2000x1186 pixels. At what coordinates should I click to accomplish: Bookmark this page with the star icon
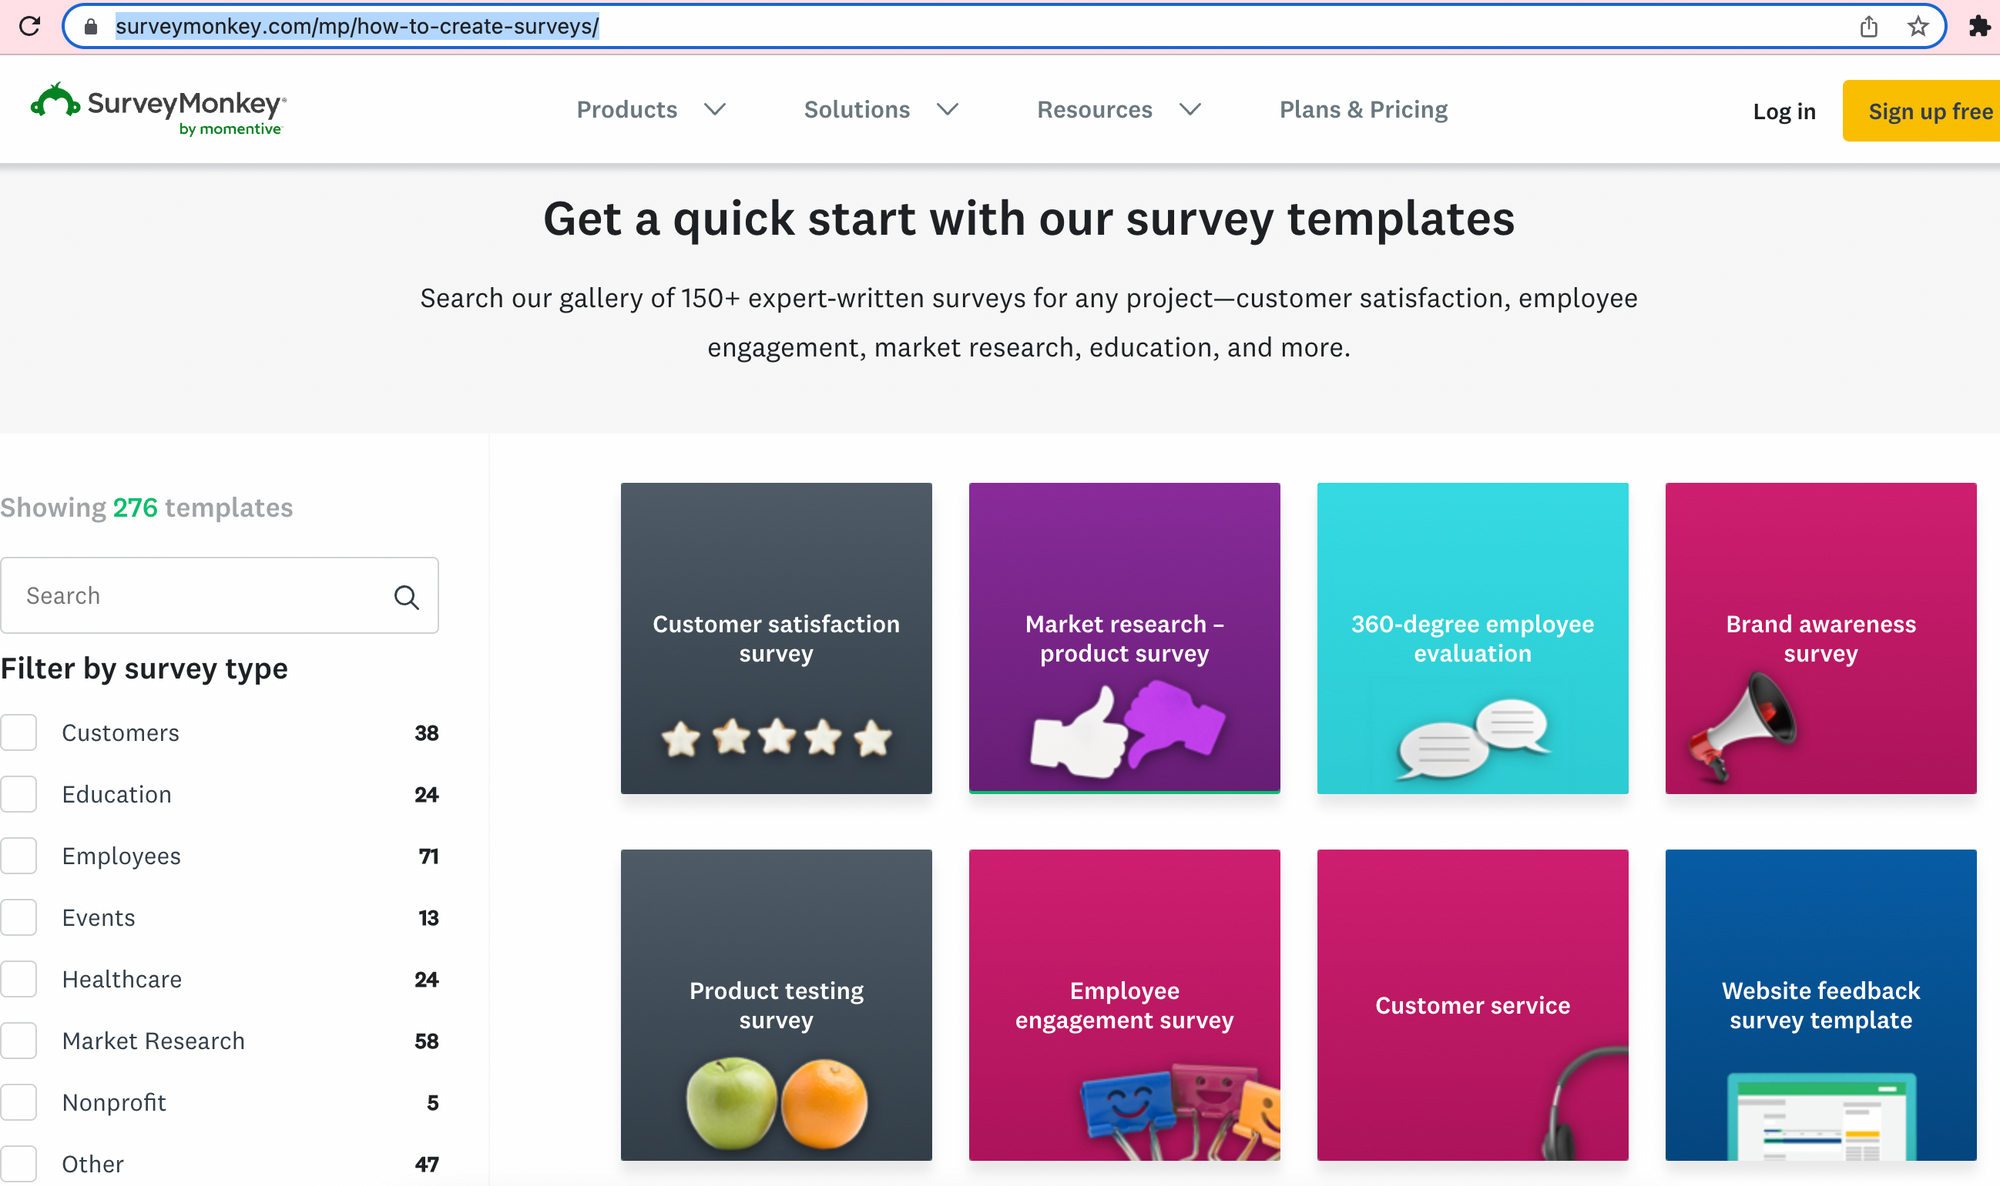[x=1918, y=26]
